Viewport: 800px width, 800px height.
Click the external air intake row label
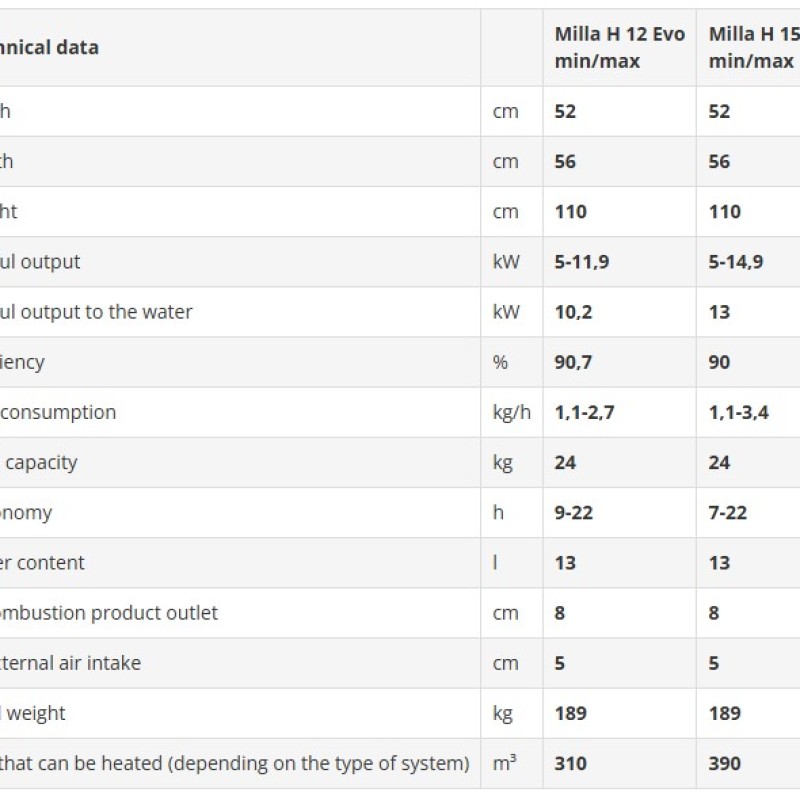71,663
